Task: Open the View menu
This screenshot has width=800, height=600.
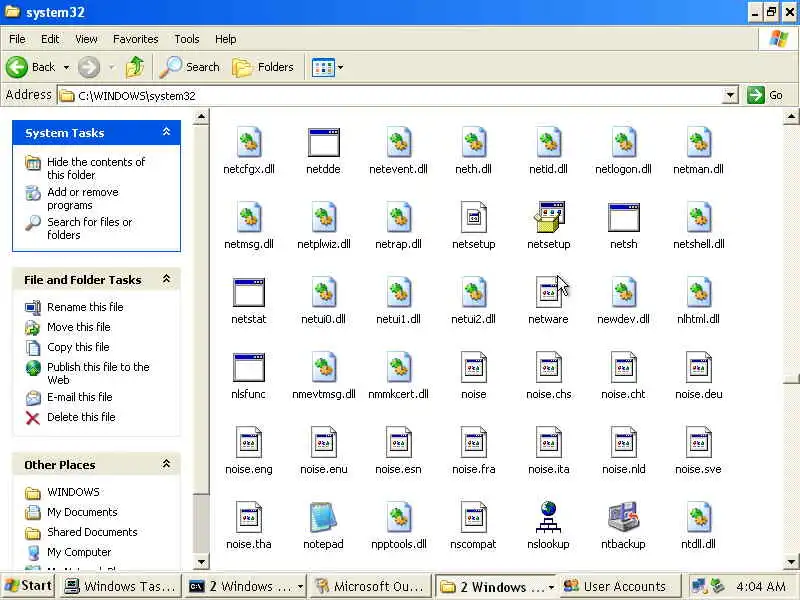Action: tap(86, 39)
